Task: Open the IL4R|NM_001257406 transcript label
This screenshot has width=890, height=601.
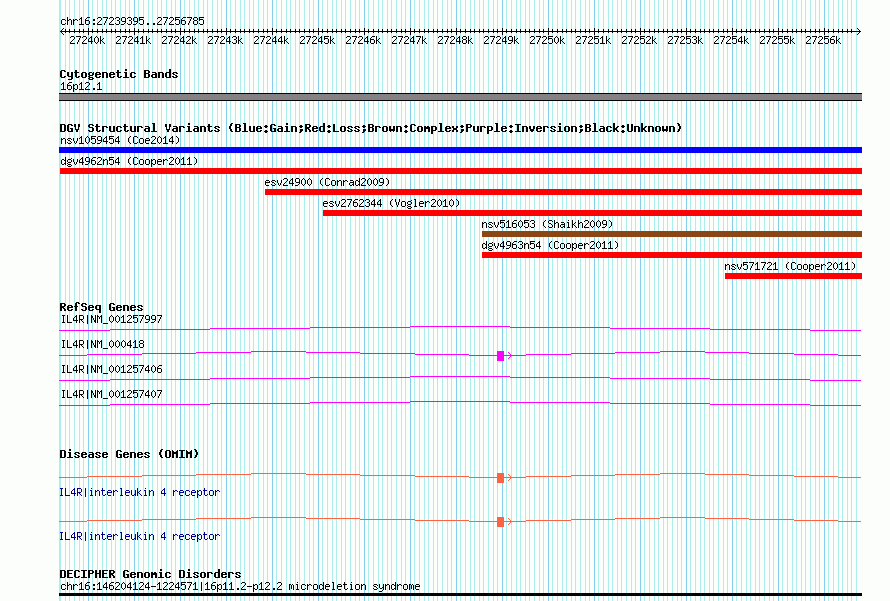Action: 111,369
